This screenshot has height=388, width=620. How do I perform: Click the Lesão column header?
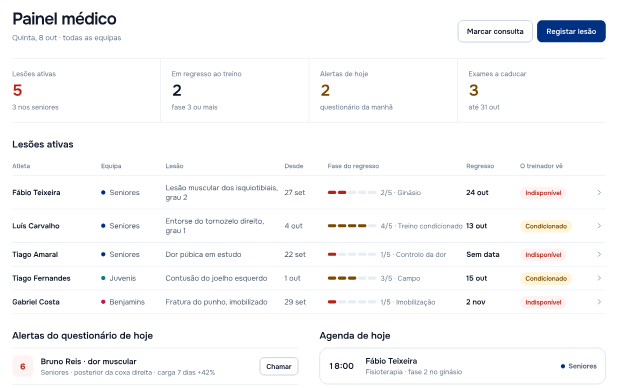[174, 166]
